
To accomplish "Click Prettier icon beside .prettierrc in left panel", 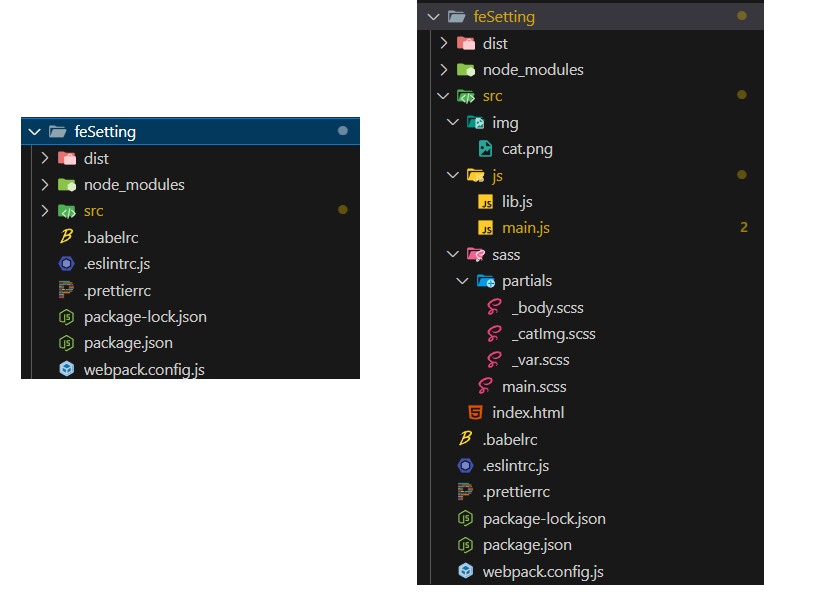I will click(66, 289).
